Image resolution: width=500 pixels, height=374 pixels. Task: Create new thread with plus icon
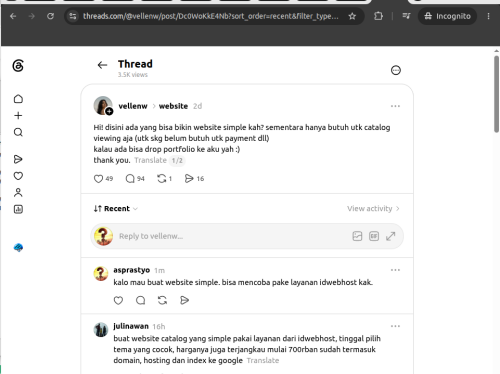18,115
